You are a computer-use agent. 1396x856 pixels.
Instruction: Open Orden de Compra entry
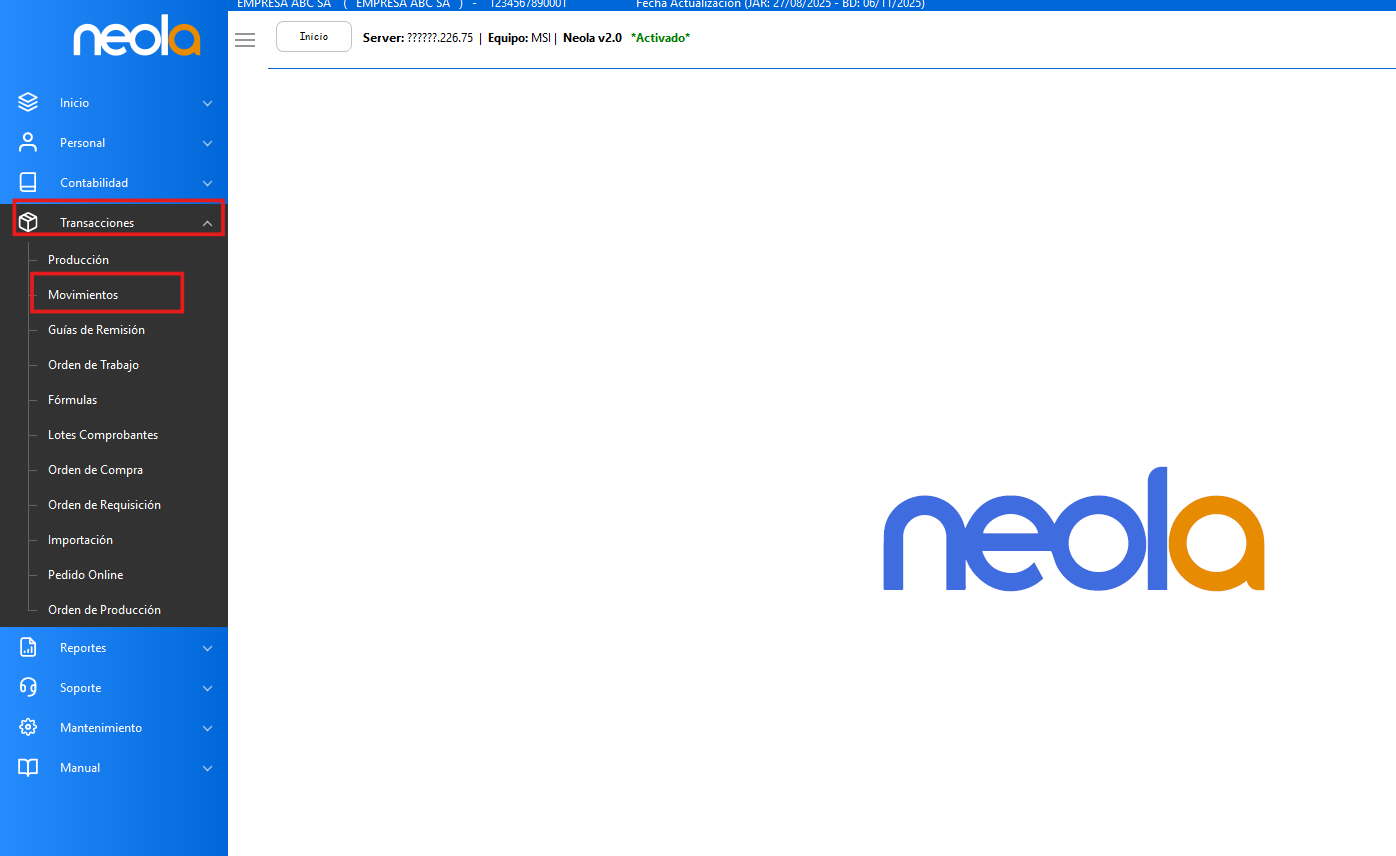click(x=95, y=470)
